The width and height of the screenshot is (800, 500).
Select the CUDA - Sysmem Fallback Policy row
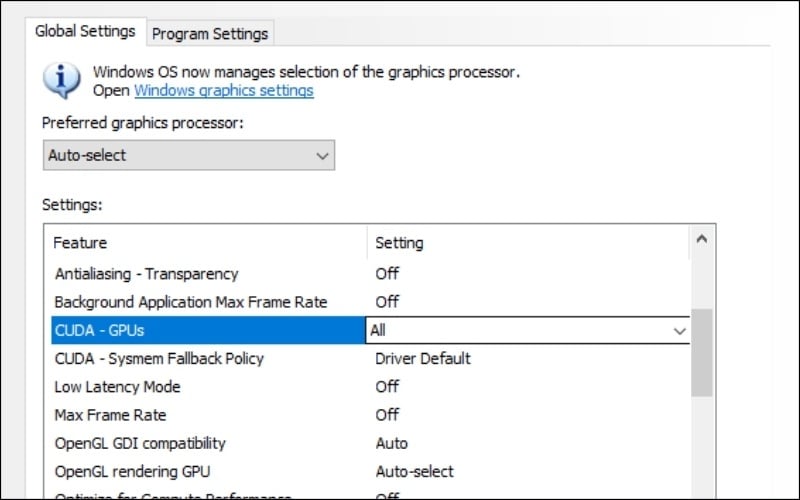click(x=159, y=358)
